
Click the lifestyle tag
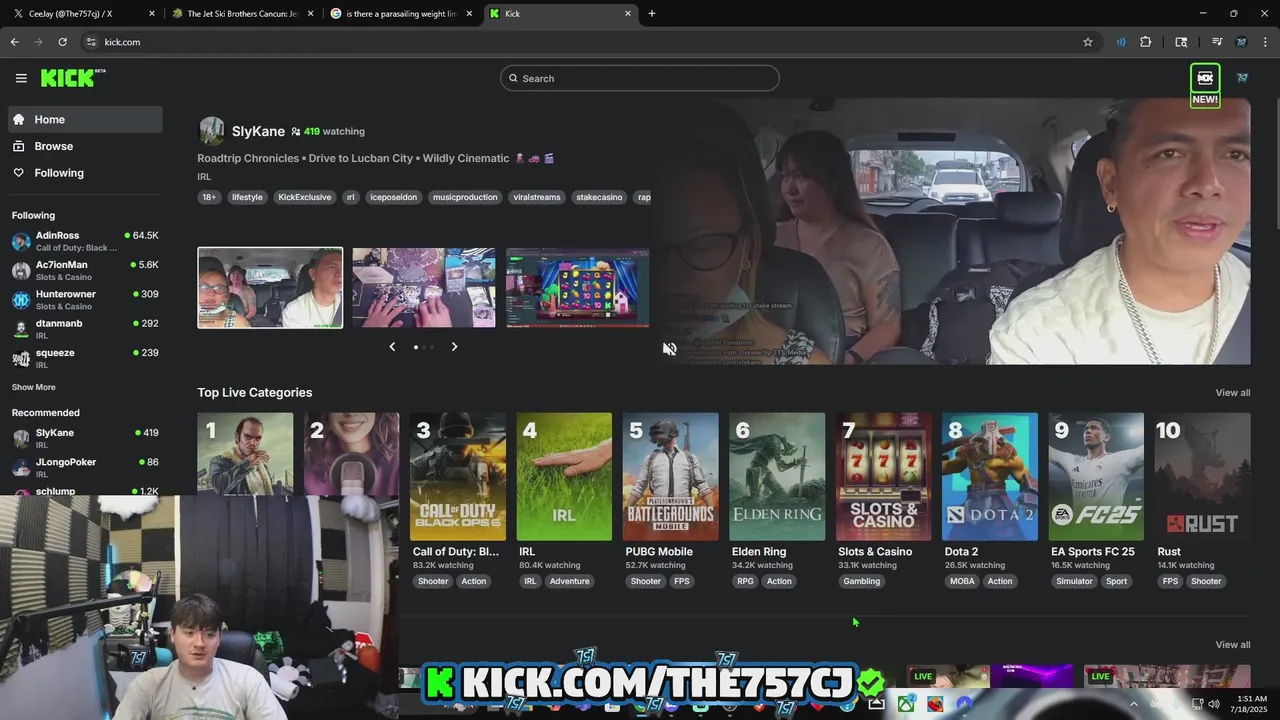point(247,197)
